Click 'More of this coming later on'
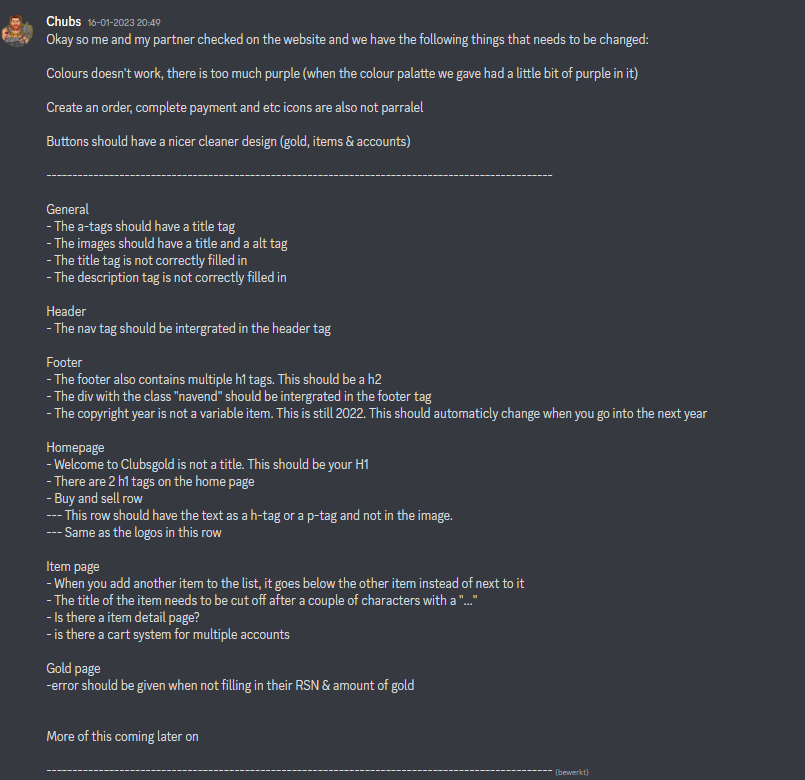805x780 pixels. (x=122, y=736)
